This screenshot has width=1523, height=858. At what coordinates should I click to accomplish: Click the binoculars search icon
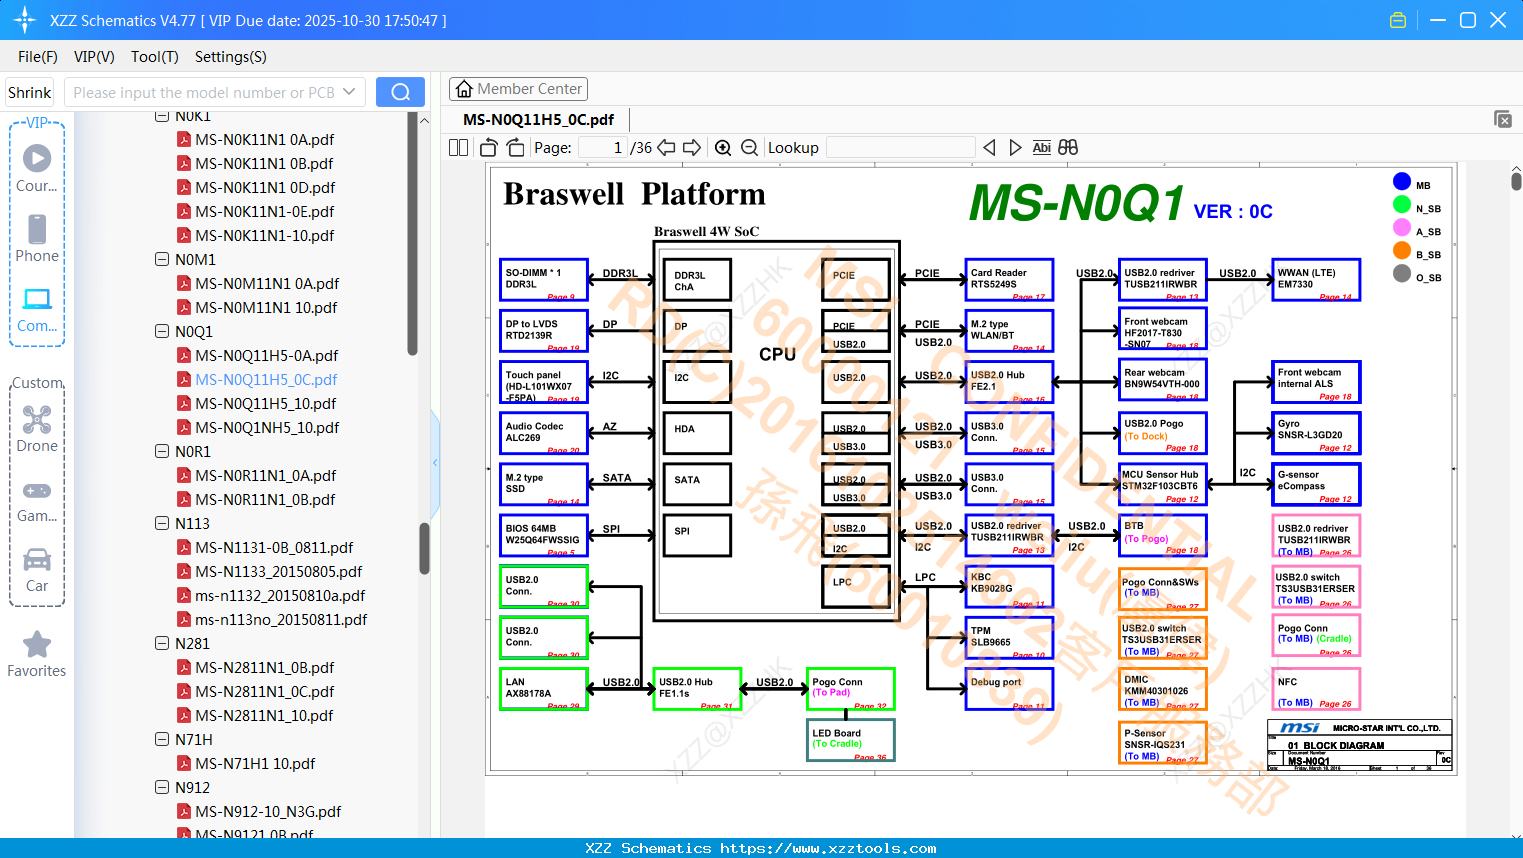(x=1068, y=147)
